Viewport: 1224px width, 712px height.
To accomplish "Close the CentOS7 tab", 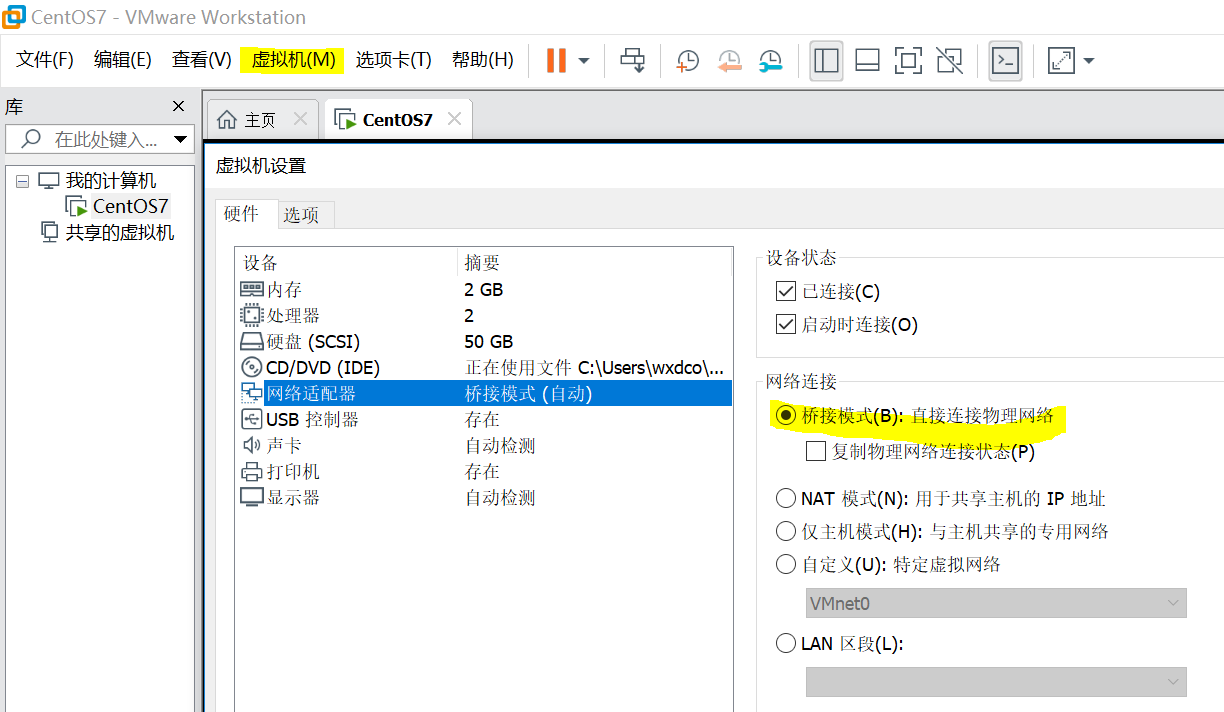I will (x=454, y=119).
